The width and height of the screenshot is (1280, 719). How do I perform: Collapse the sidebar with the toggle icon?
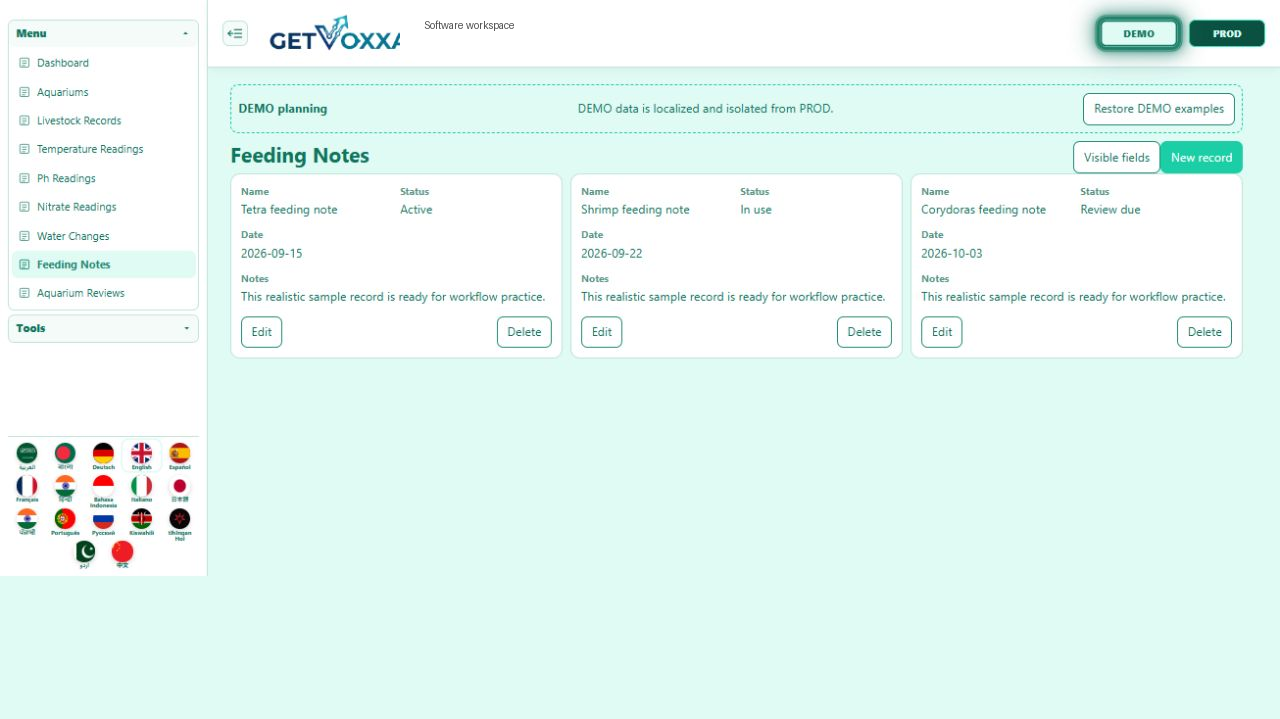tap(235, 33)
